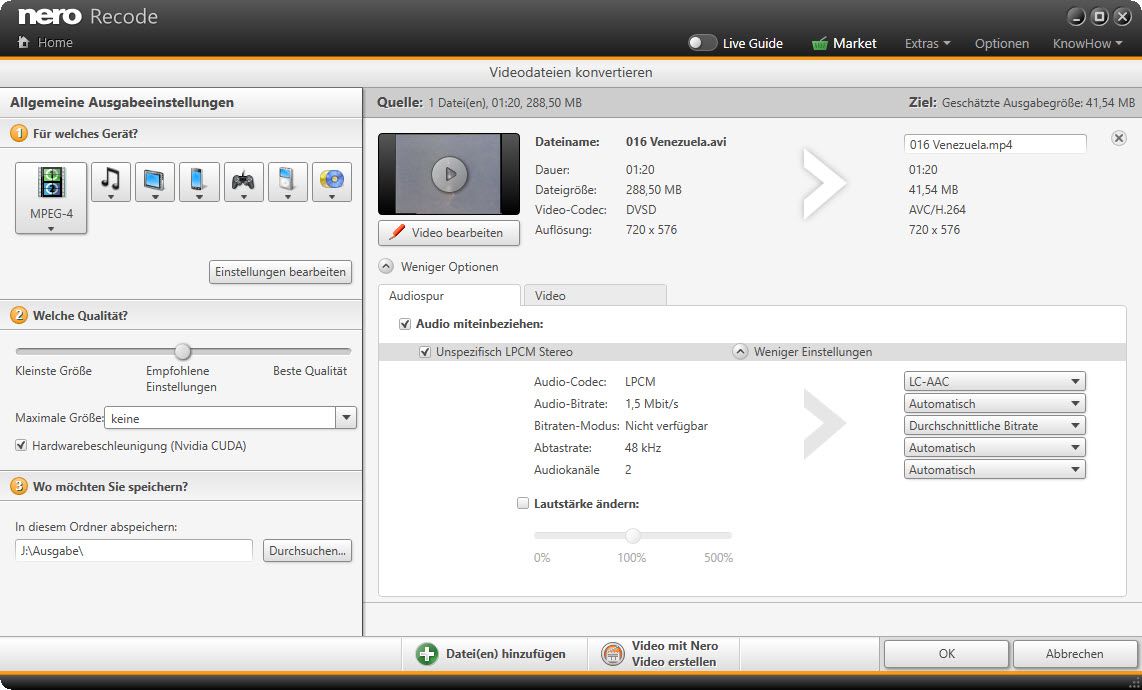Pick the tablet device profile icon
Image resolution: width=1142 pixels, height=690 pixels.
[x=155, y=180]
